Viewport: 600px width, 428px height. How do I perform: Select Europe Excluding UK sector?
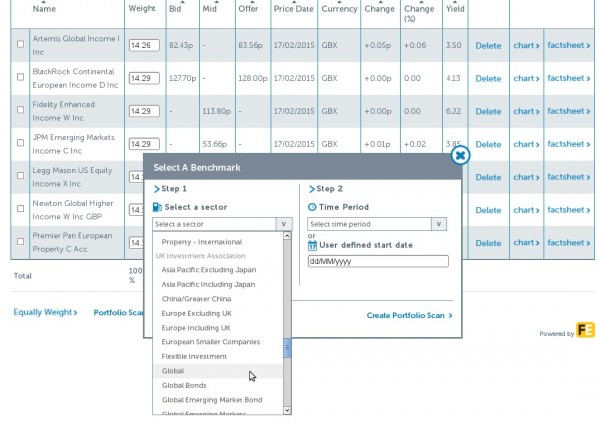point(196,314)
